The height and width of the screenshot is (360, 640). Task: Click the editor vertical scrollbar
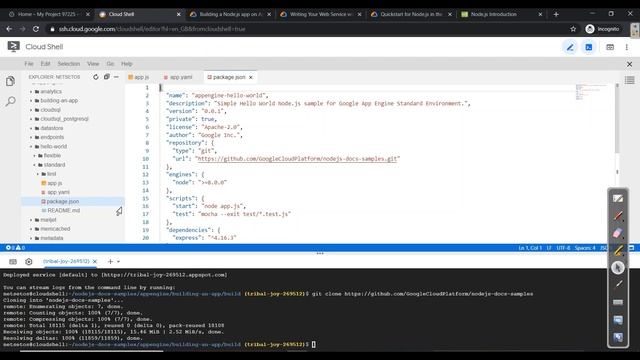coord(617,119)
